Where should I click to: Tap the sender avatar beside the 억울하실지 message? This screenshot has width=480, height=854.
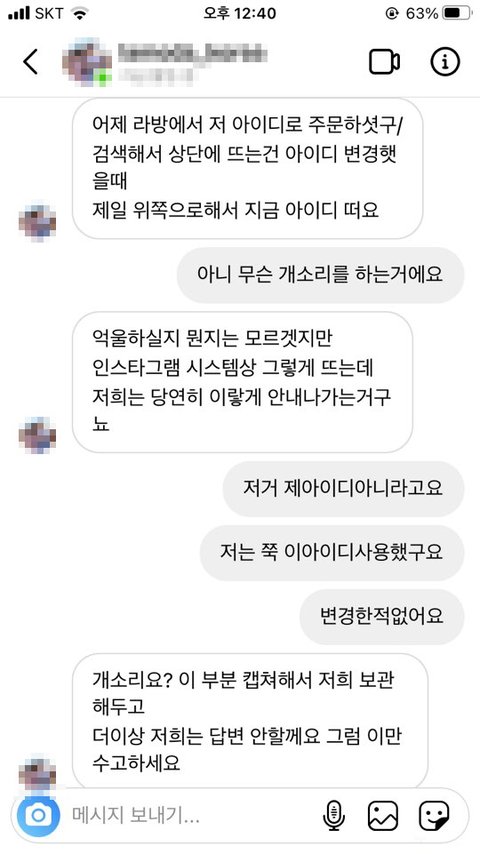point(37,435)
